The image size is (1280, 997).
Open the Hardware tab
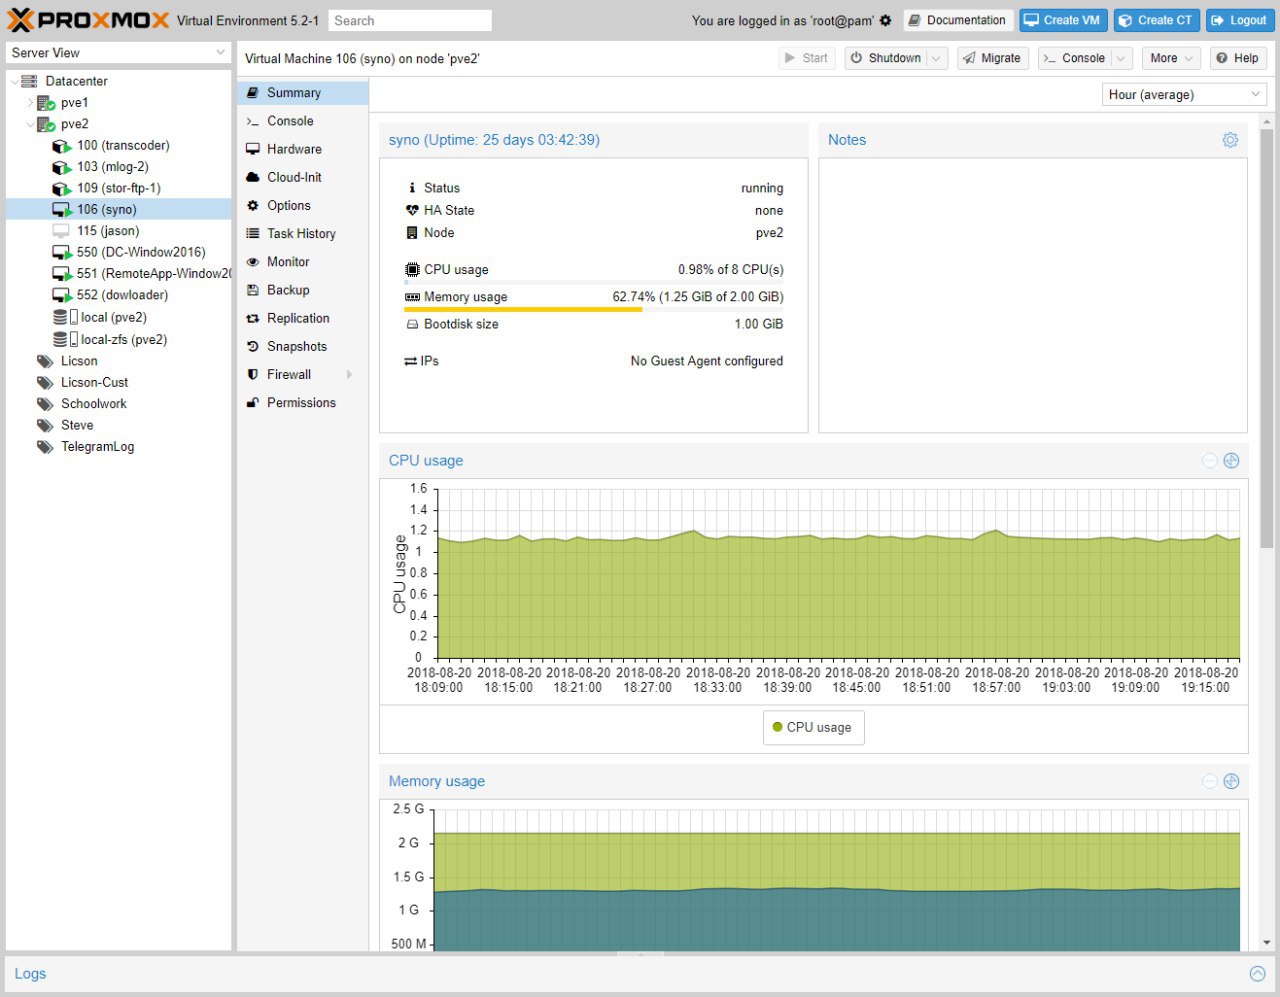(303, 149)
